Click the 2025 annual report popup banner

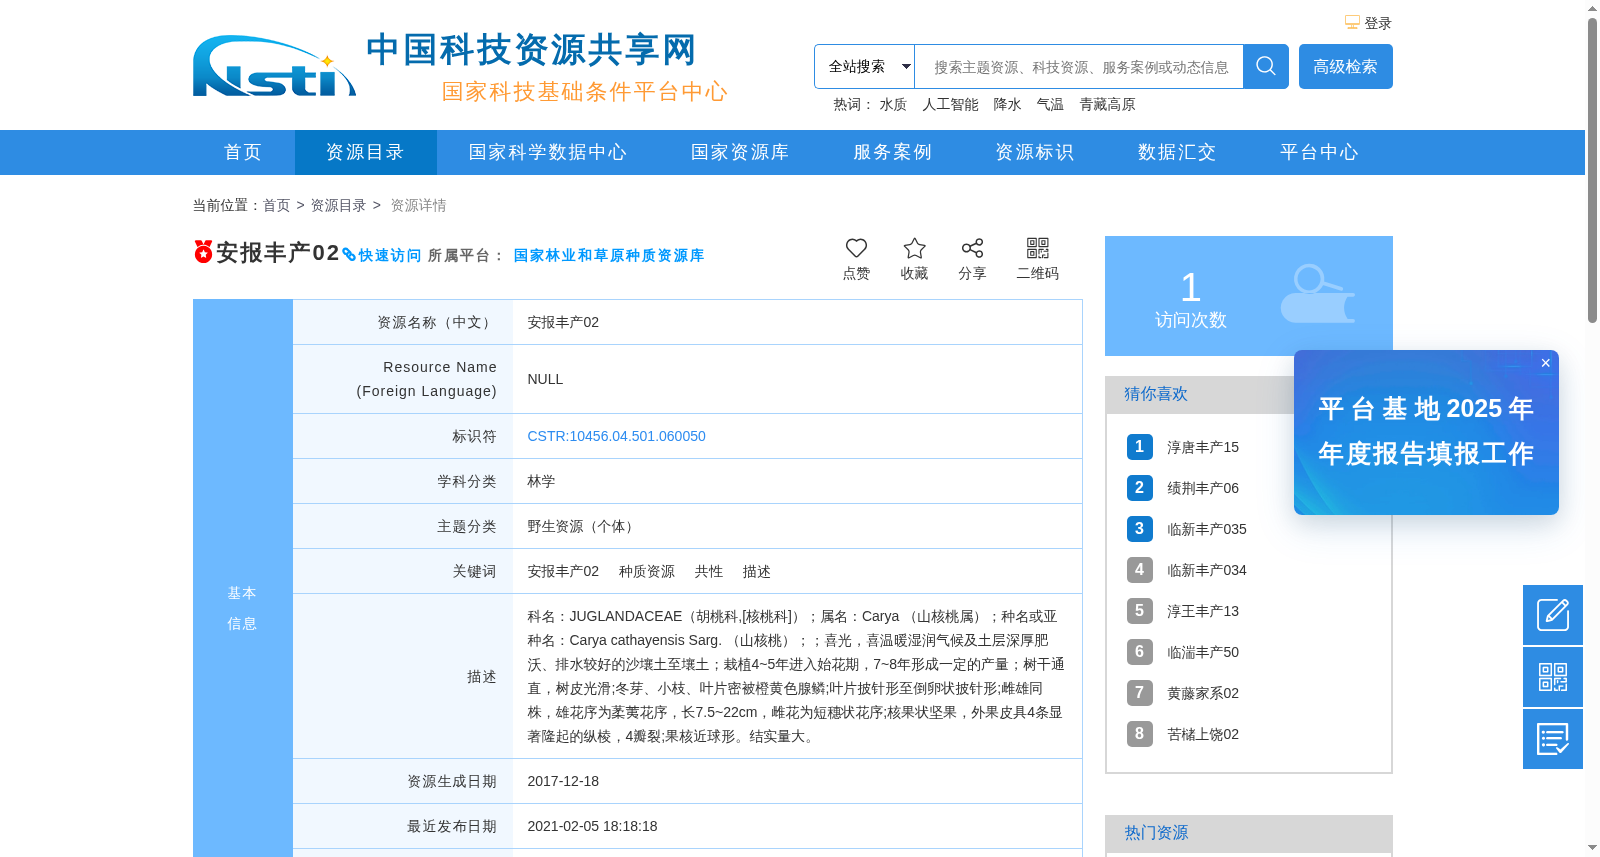coord(1426,432)
